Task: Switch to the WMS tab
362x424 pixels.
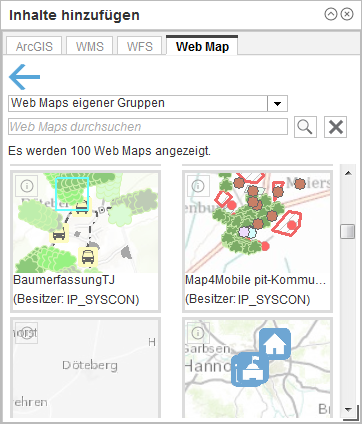Action: (90, 46)
